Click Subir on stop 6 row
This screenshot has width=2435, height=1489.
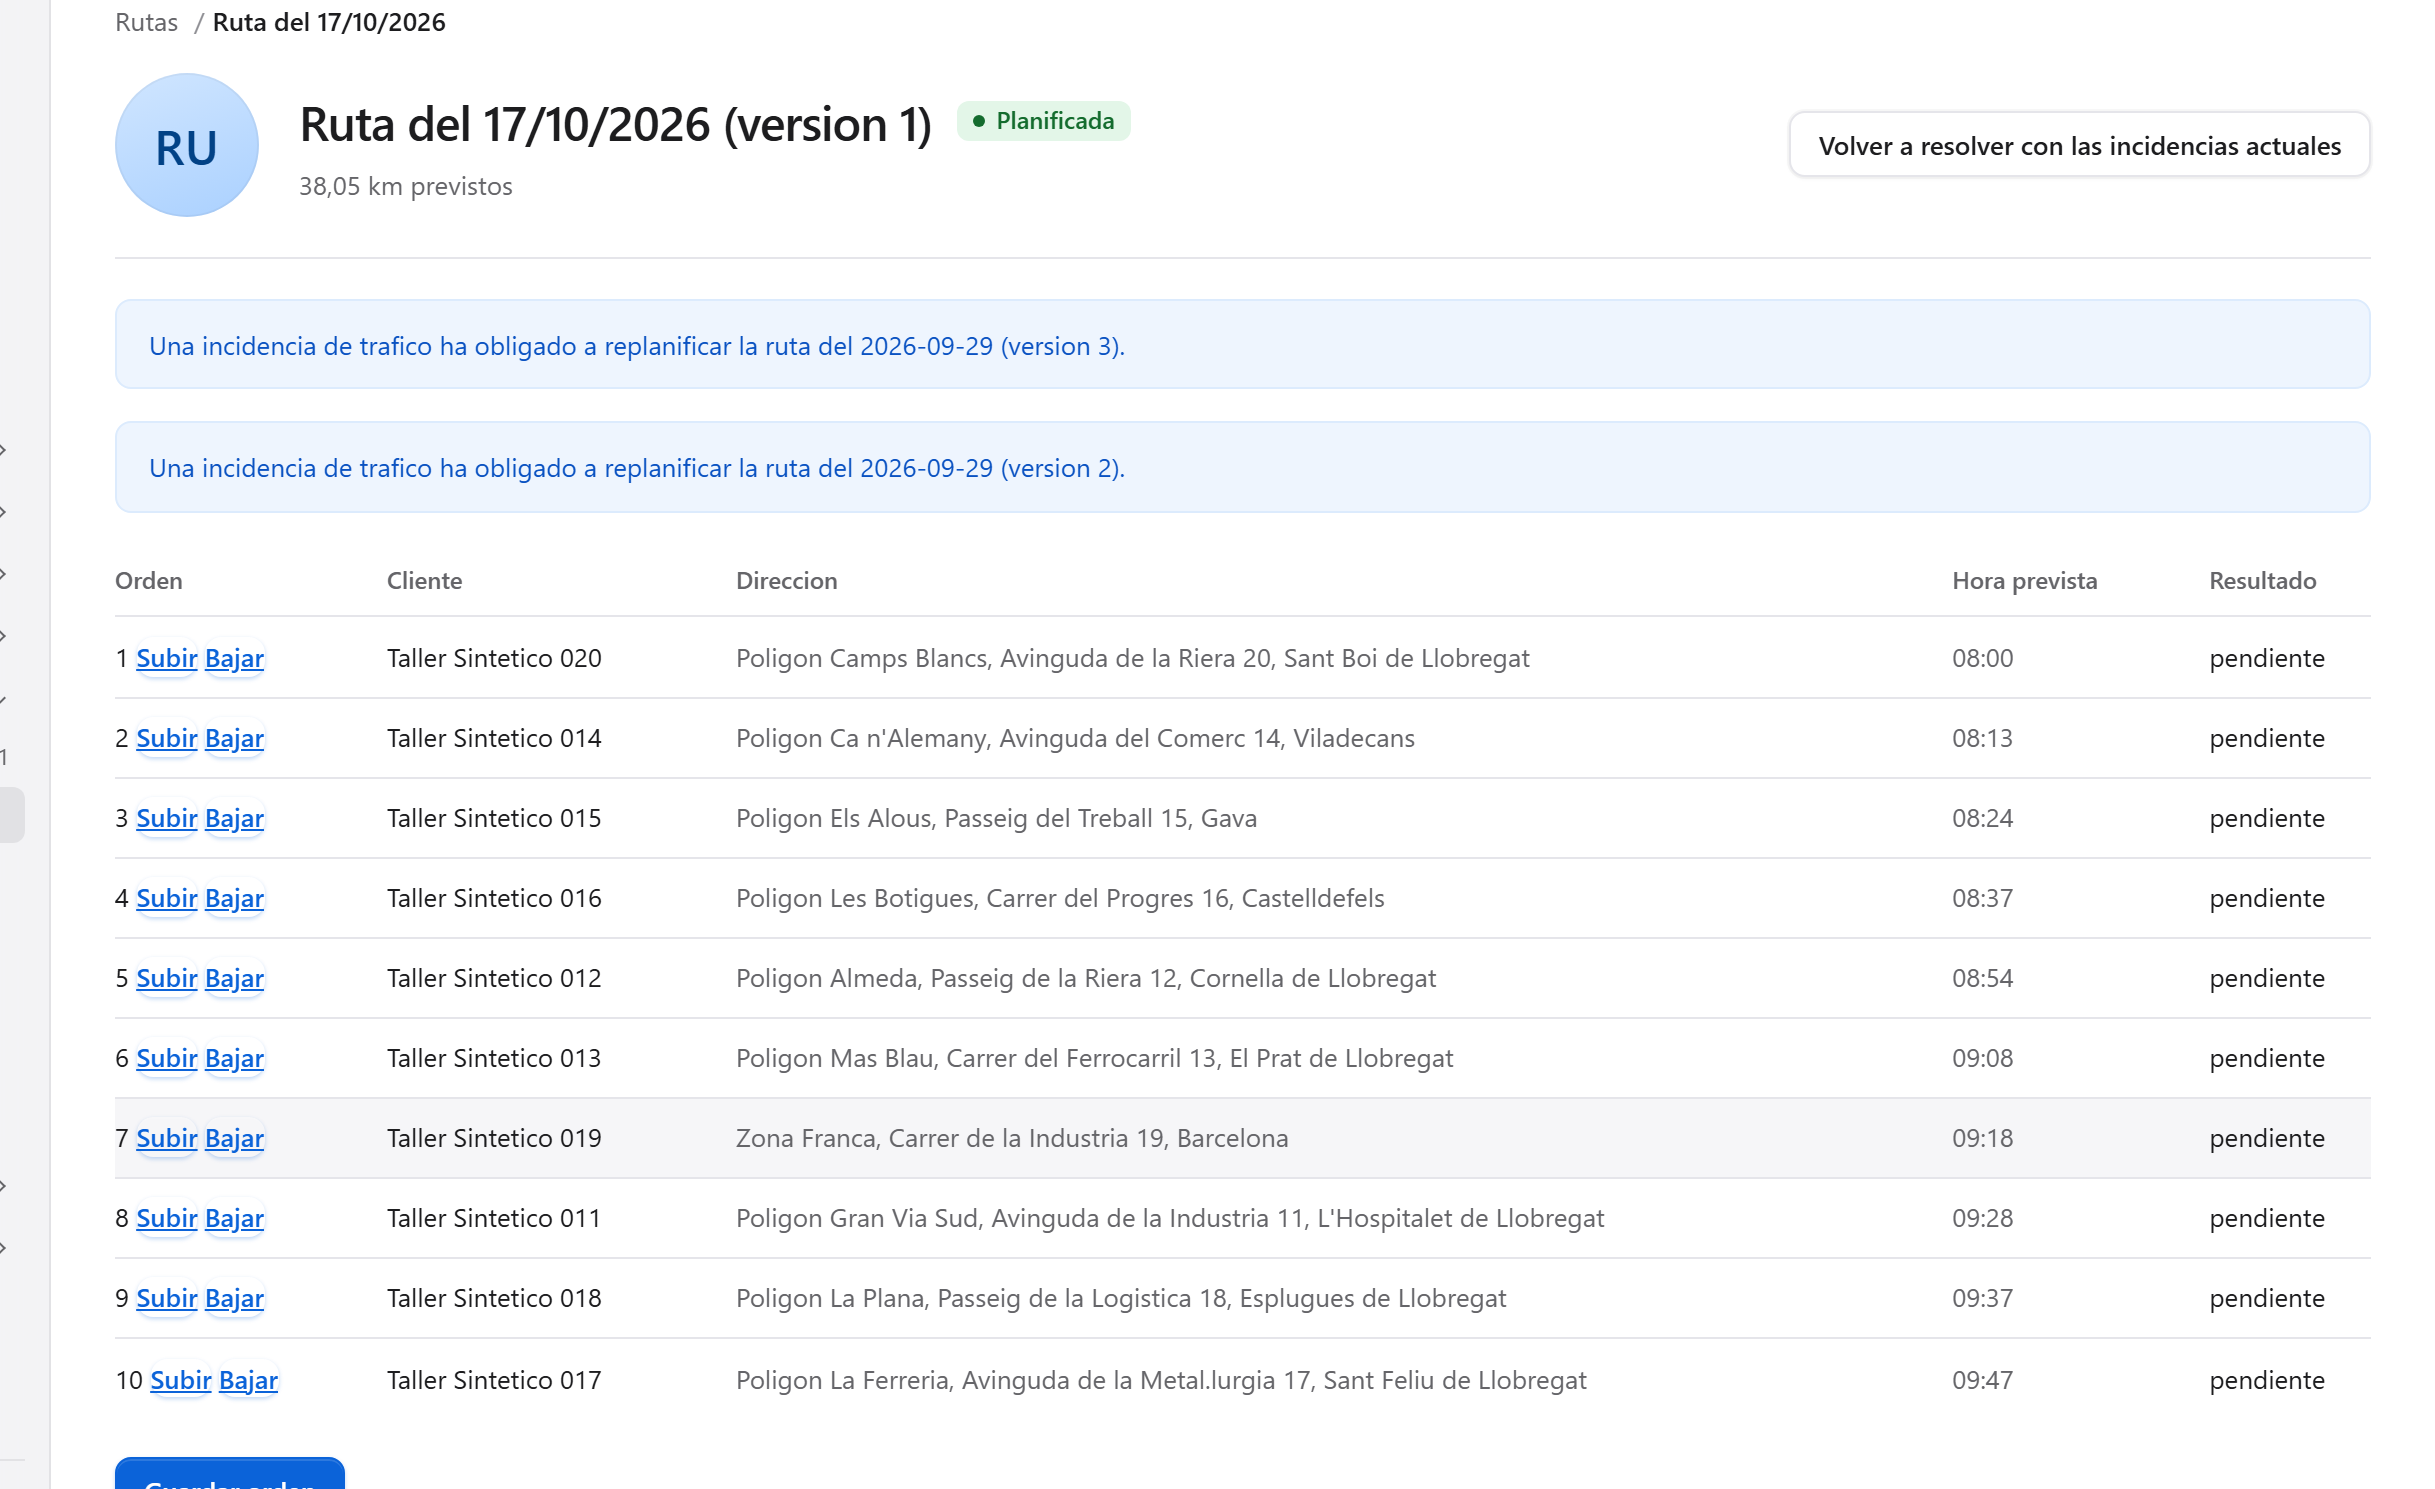click(x=167, y=1058)
